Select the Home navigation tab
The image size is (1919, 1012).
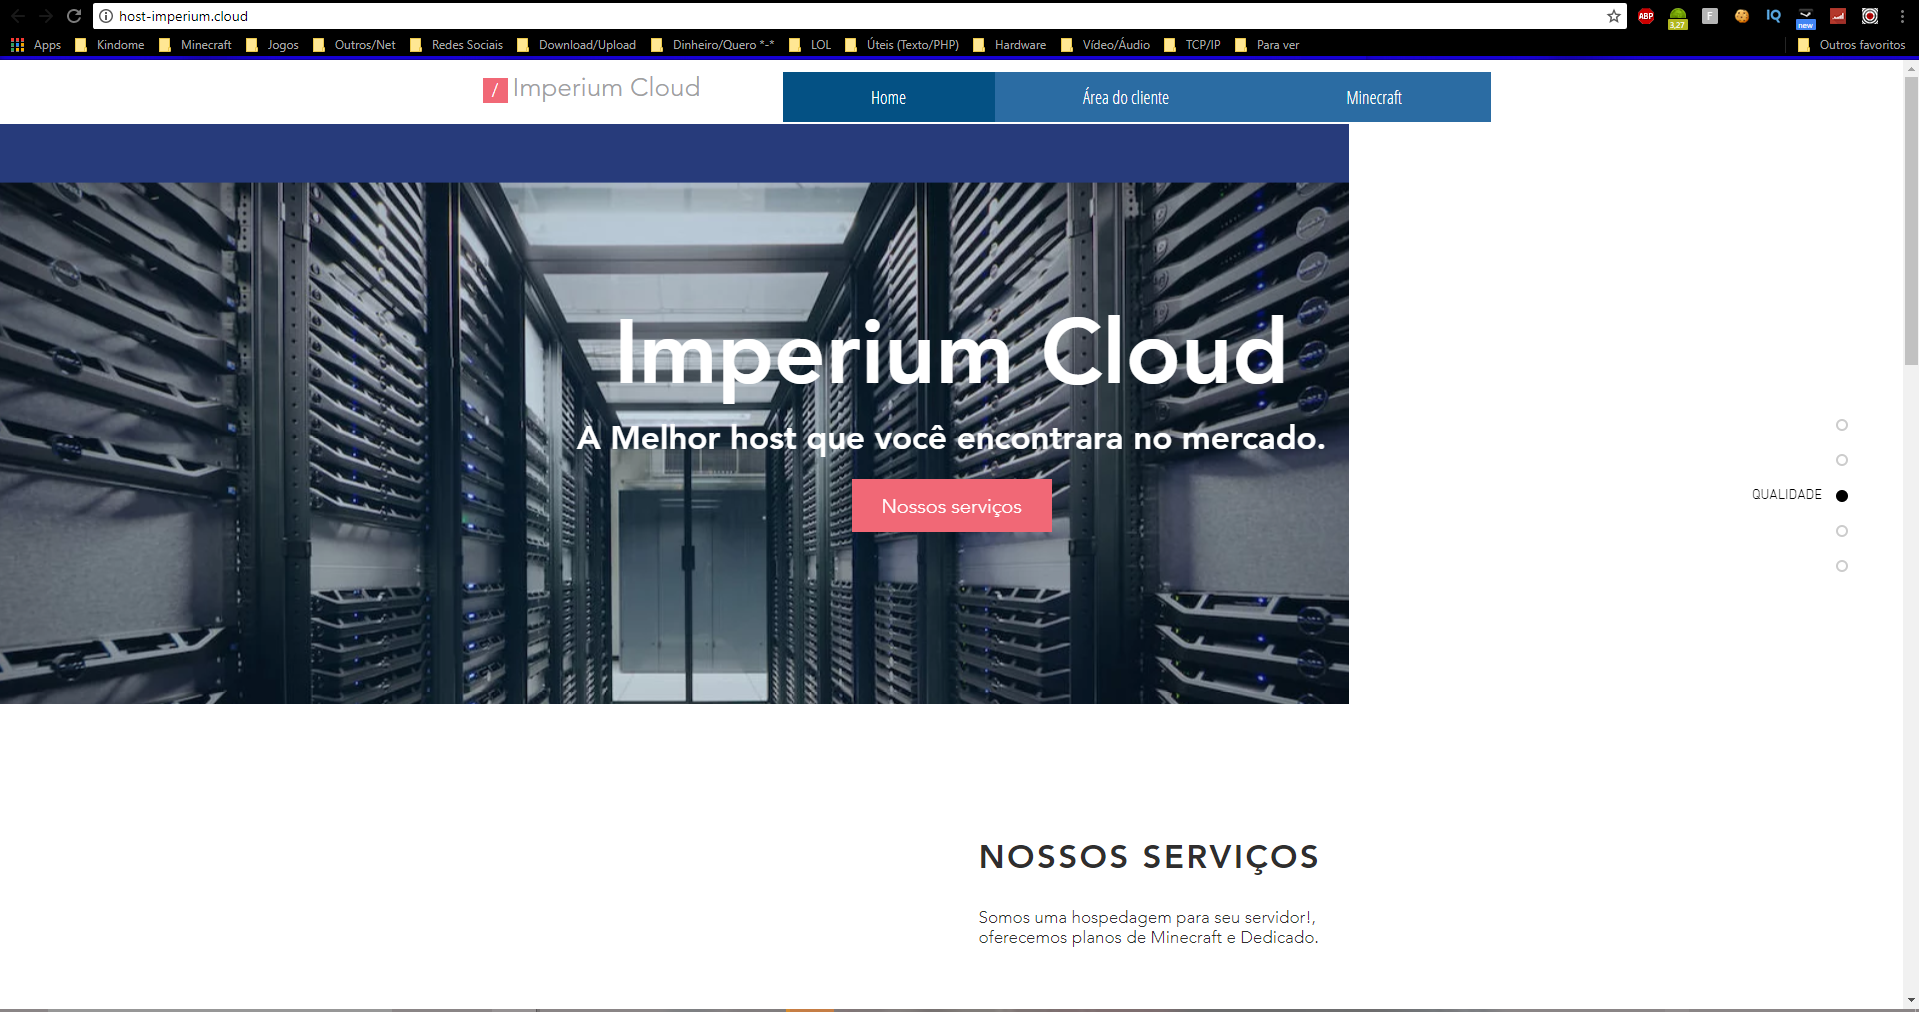(x=888, y=97)
